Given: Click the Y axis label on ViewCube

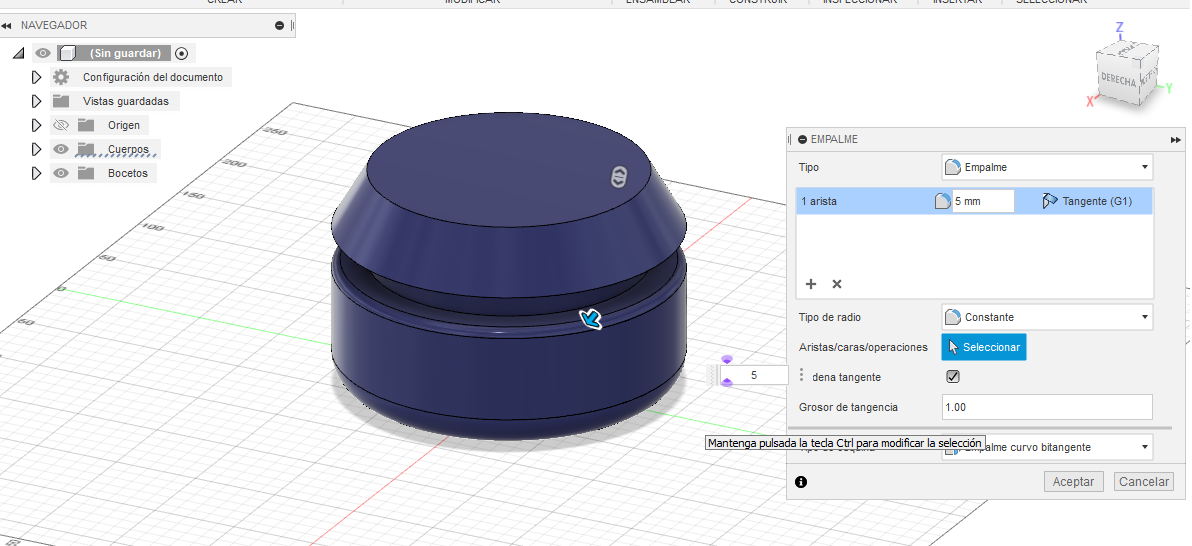Looking at the screenshot, I should (1169, 89).
